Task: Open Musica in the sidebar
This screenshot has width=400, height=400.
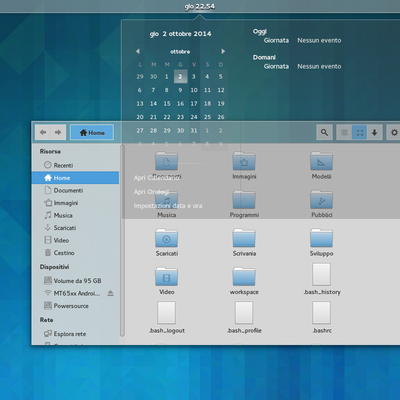Action: pos(75,215)
